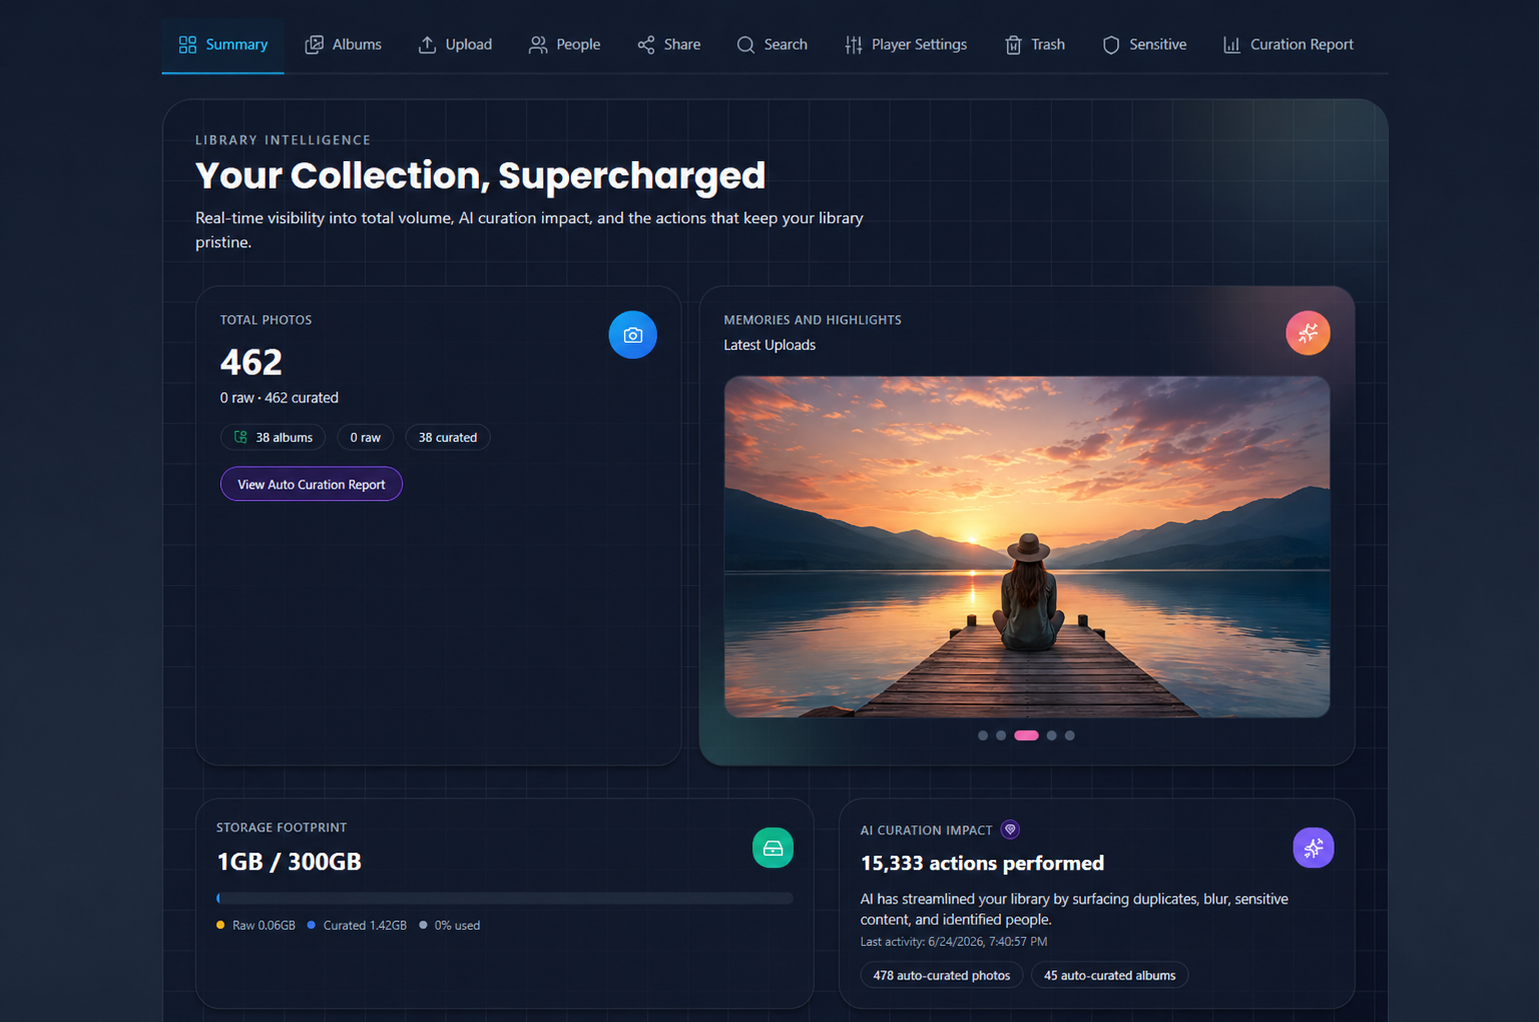
Task: Click the blue camera icon in Total Photos
Action: [632, 335]
